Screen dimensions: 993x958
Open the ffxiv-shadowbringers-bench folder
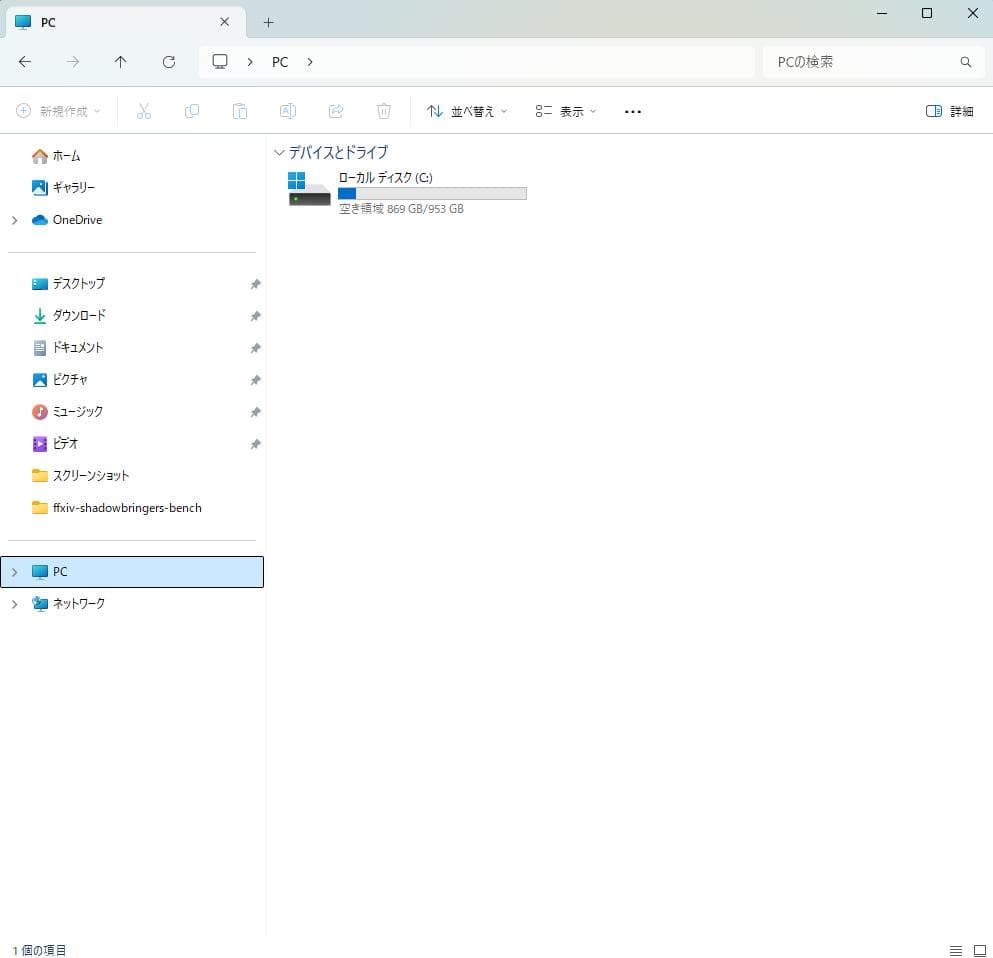click(x=126, y=508)
